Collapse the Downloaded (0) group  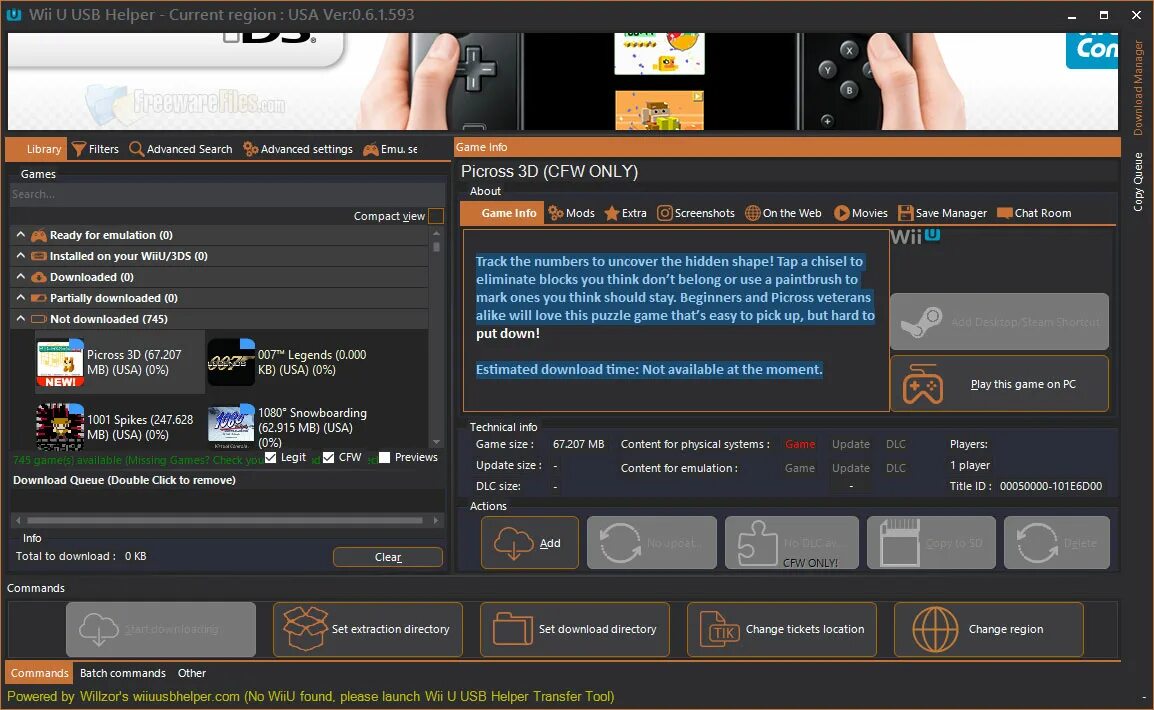pyautogui.click(x=21, y=277)
